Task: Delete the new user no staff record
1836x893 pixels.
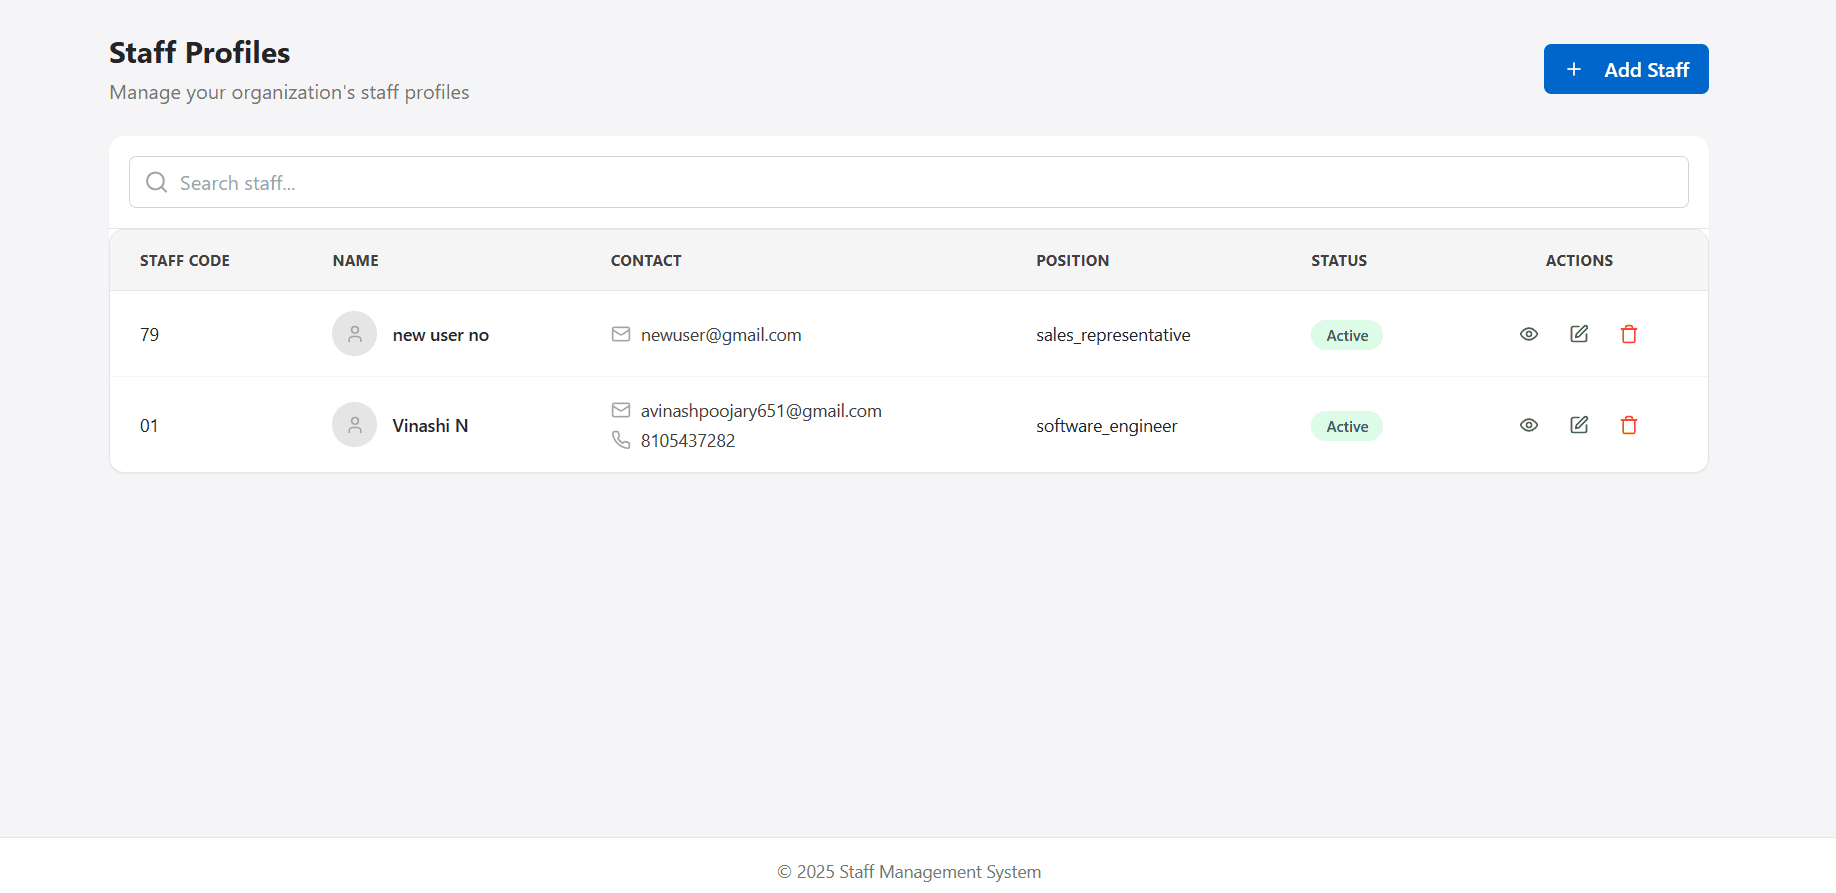Action: point(1629,334)
